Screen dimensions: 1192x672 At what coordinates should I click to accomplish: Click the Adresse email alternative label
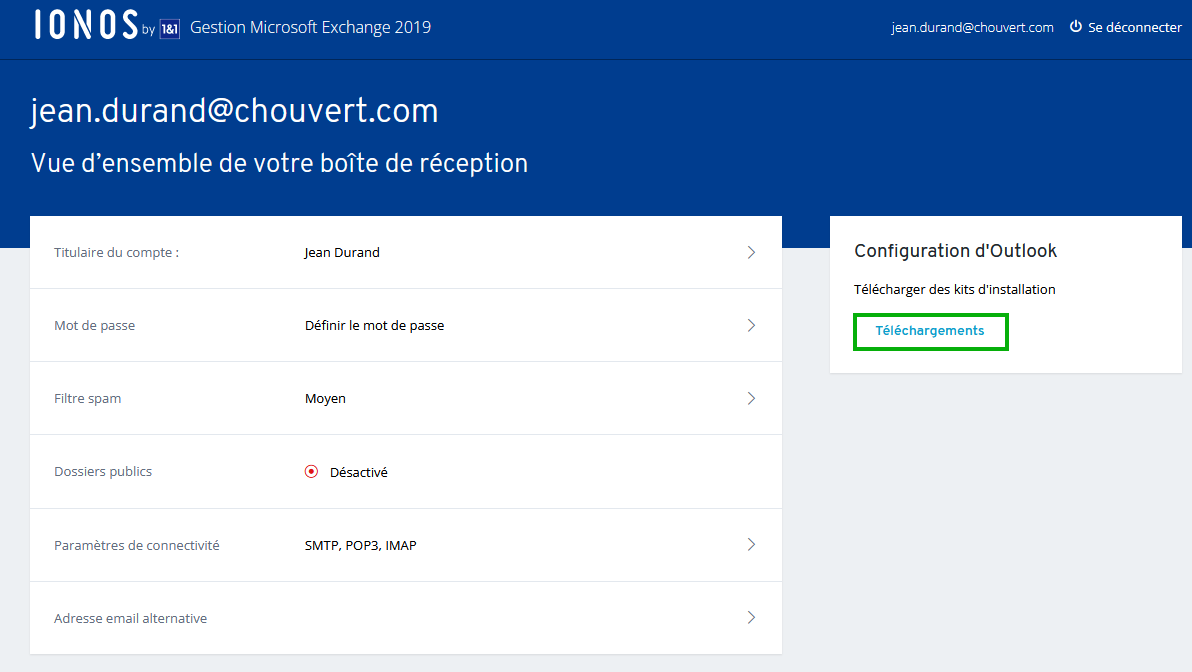tap(130, 618)
